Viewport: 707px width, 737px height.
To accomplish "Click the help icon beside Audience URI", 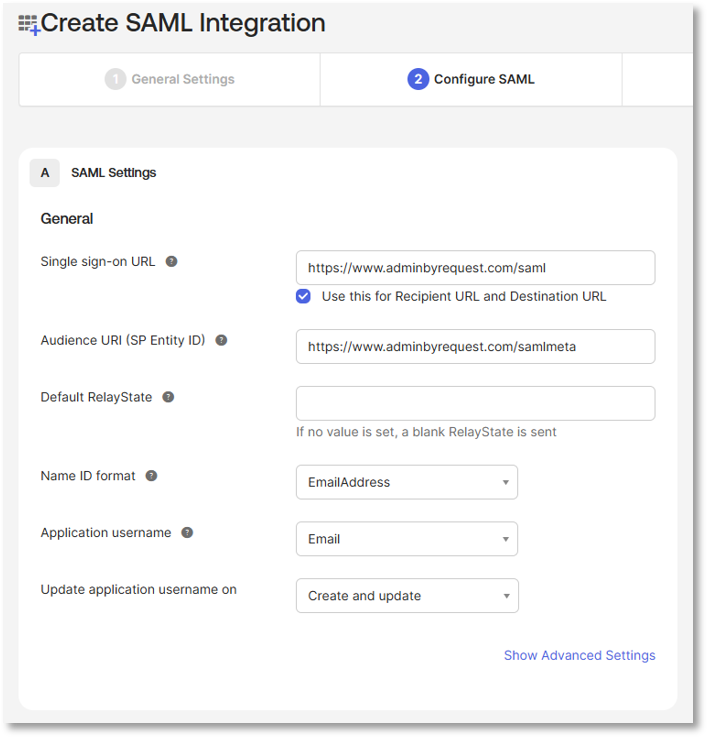I will 221,340.
